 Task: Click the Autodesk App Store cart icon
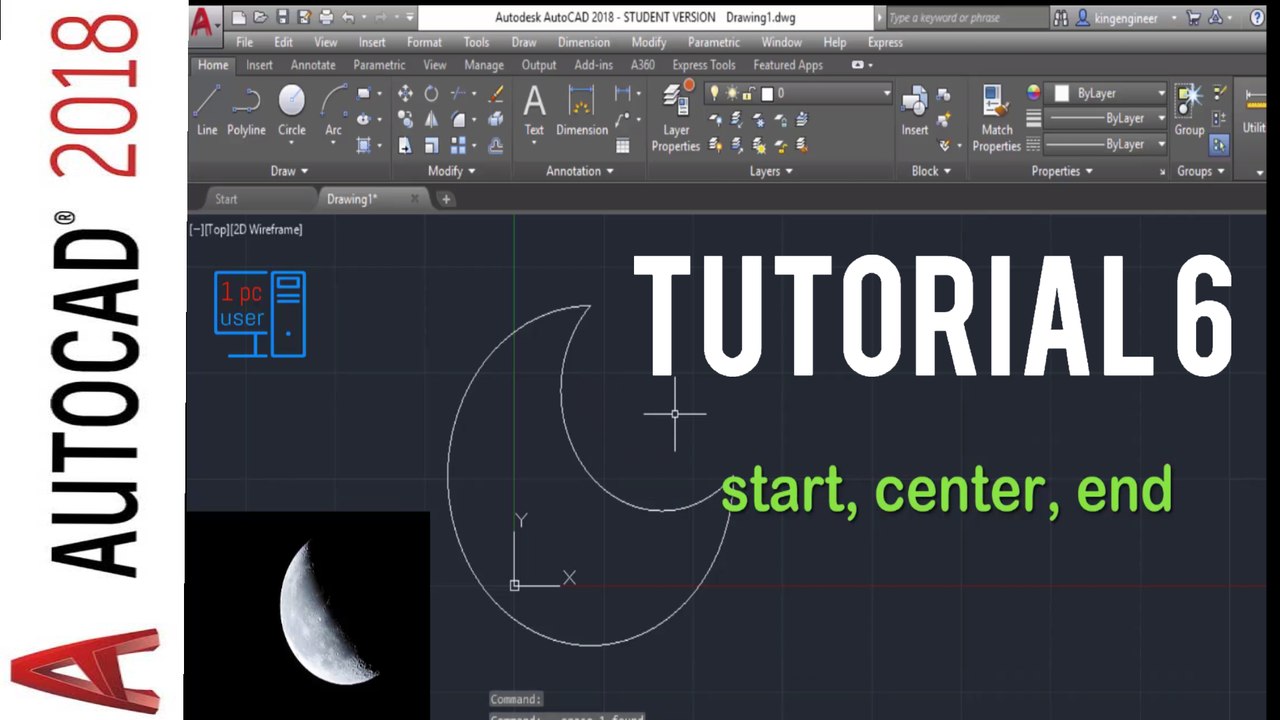coord(1192,17)
